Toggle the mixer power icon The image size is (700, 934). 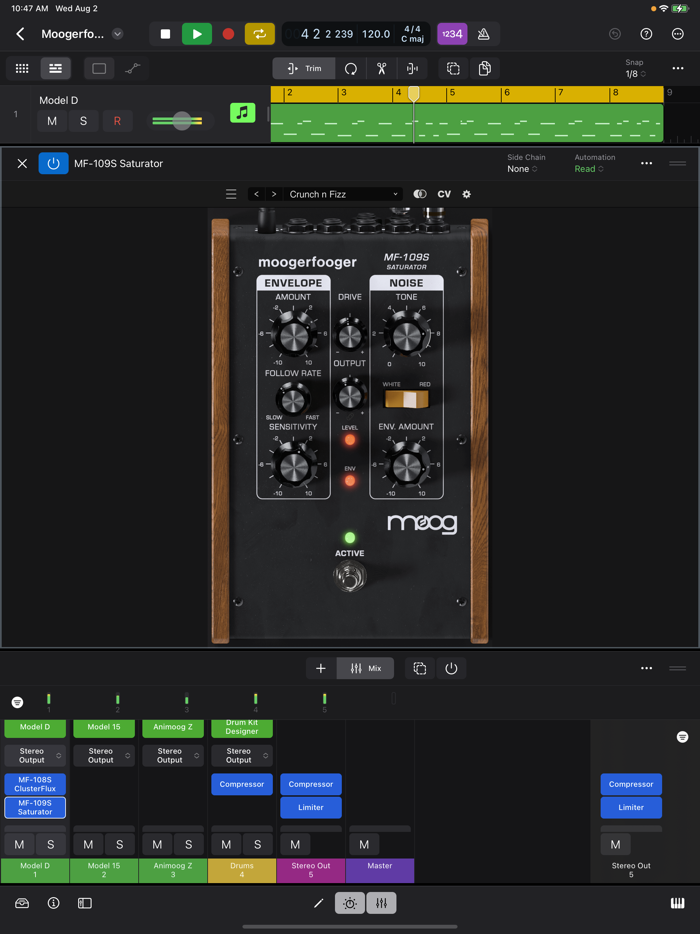[x=451, y=668]
